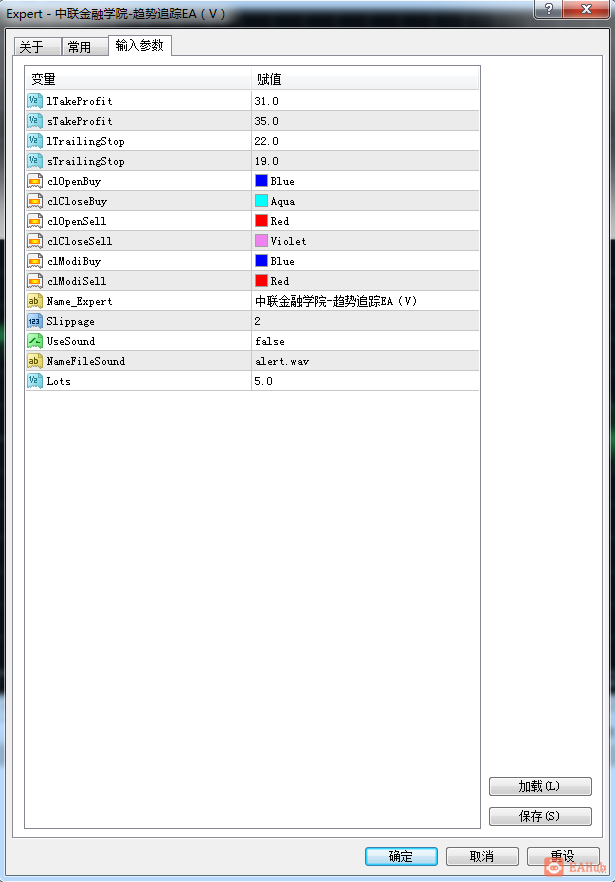Edit the NameFileSound value alert.wav
Screen dimensions: 615x882
click(365, 361)
